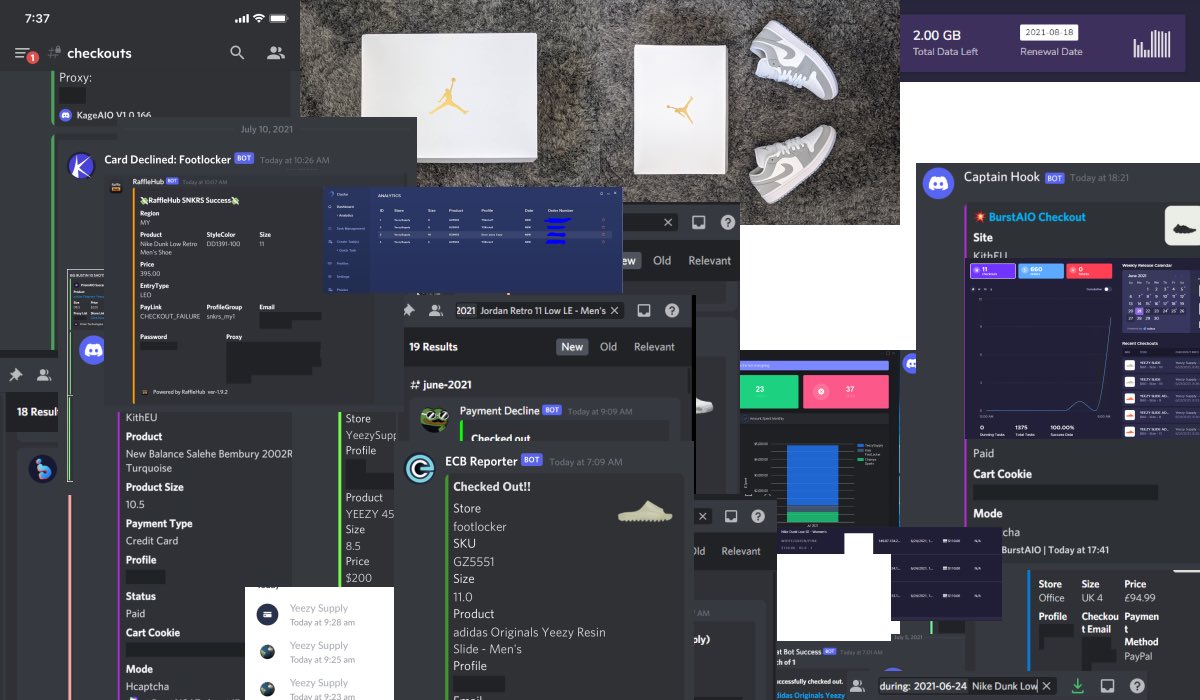Click the Captain Hook username
This screenshot has height=700, width=1200.
point(1001,177)
